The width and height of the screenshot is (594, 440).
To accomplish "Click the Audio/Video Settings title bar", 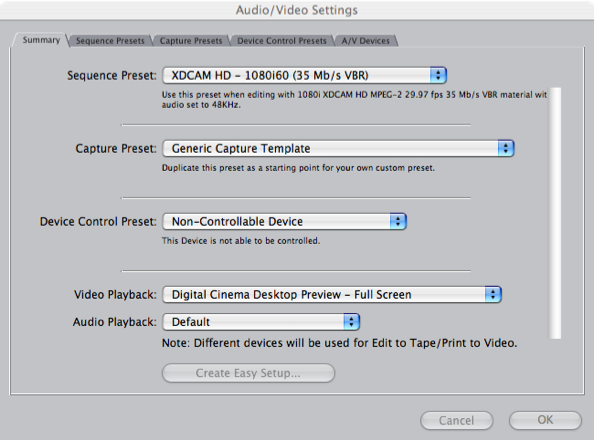I will click(297, 10).
